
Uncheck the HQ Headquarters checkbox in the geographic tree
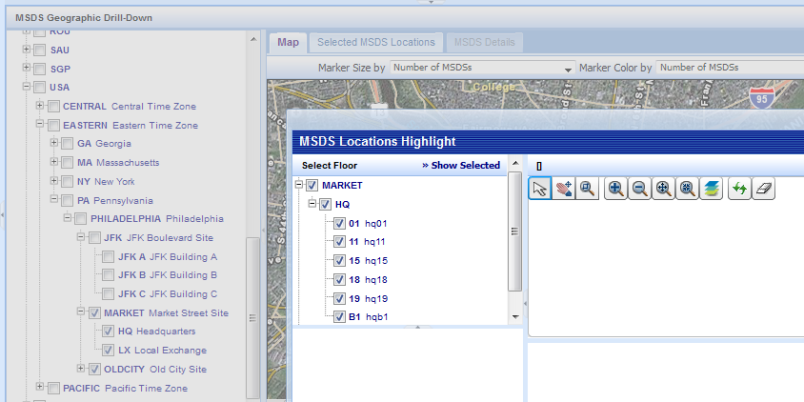tap(108, 332)
